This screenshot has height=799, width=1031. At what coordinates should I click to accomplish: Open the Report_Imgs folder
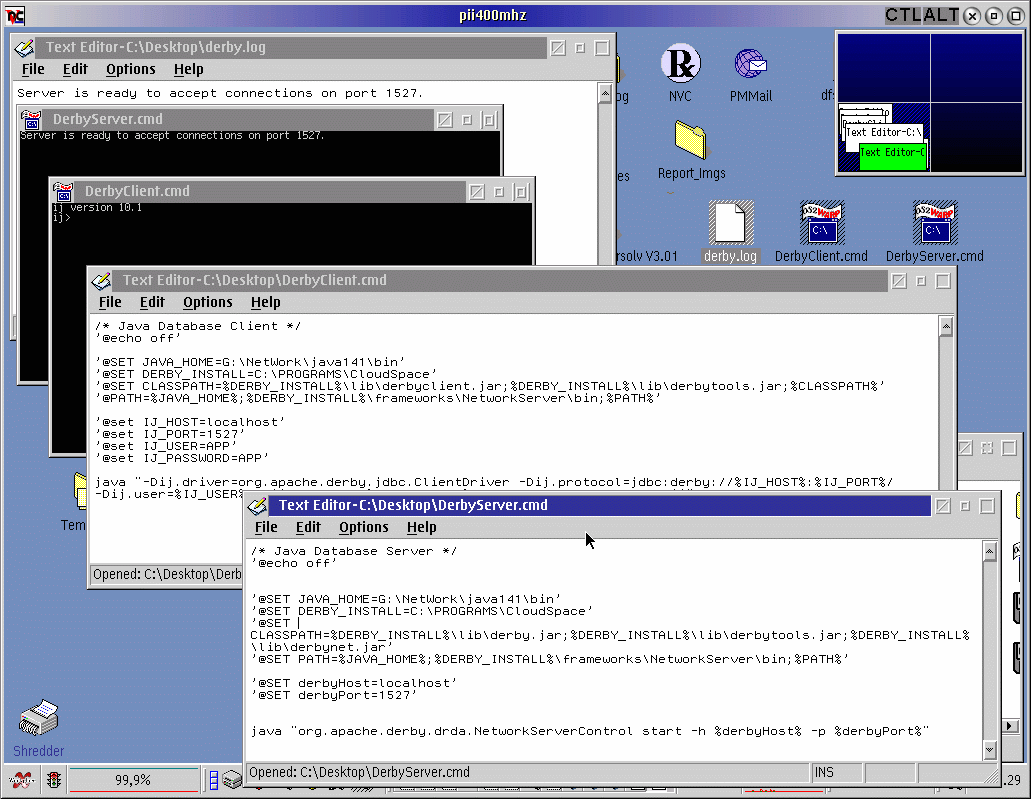(x=691, y=139)
